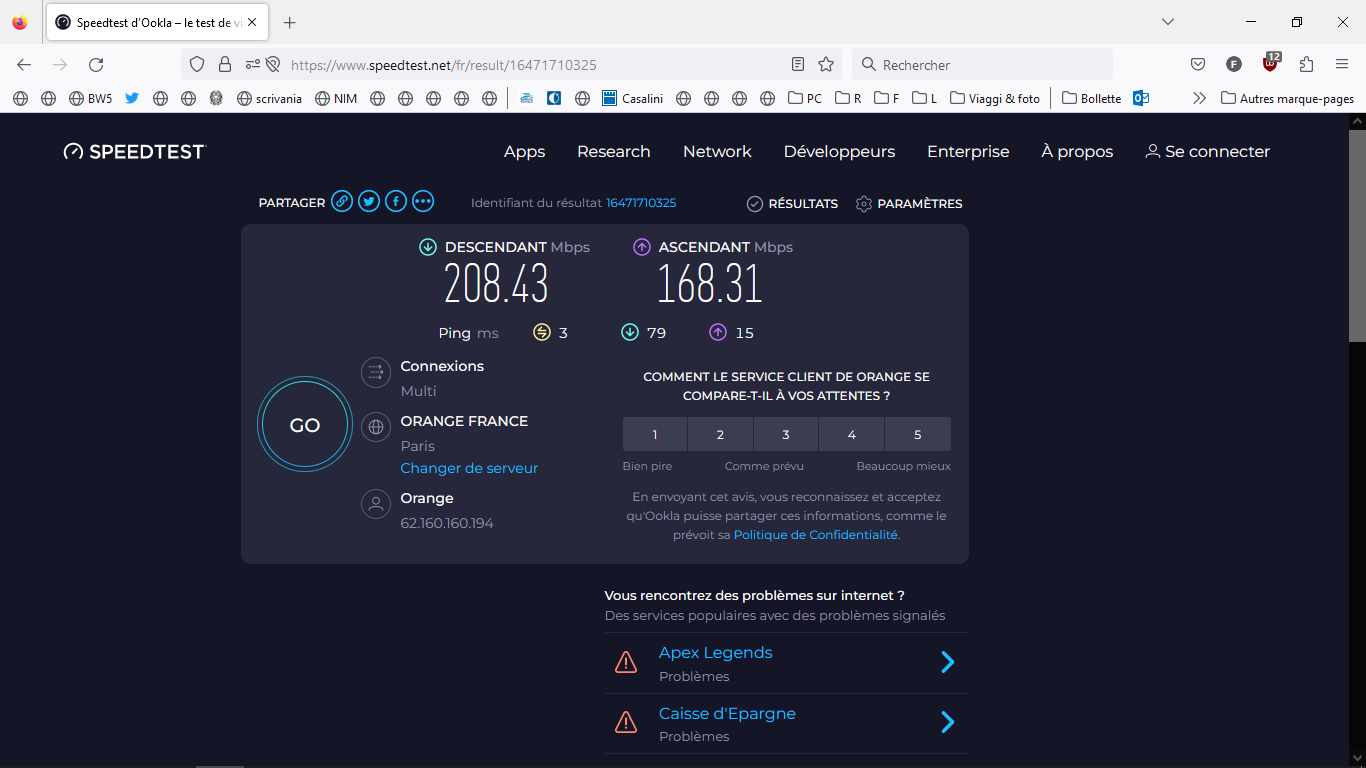Toggle Firefox reader view icon
This screenshot has height=768, width=1366.
click(798, 65)
